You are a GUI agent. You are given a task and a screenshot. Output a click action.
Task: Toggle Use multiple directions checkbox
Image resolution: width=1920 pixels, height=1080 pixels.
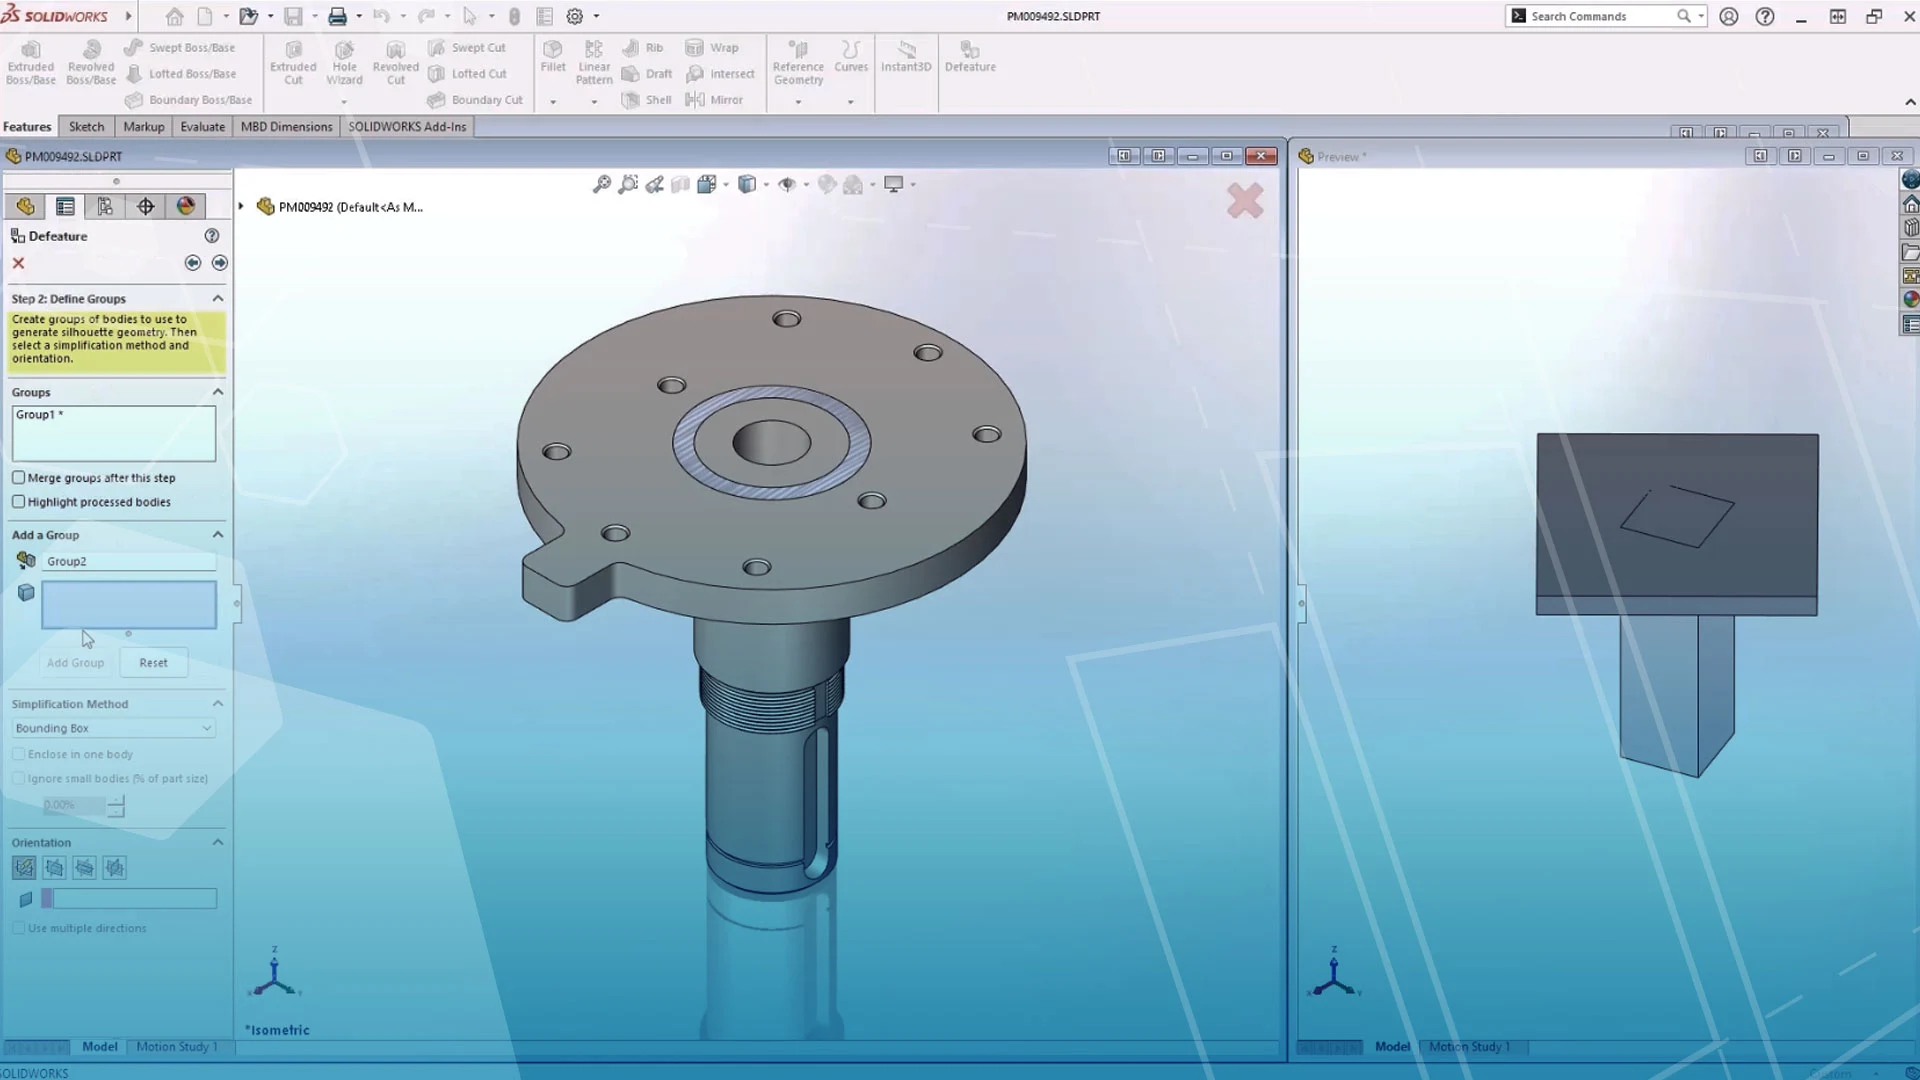click(x=18, y=928)
